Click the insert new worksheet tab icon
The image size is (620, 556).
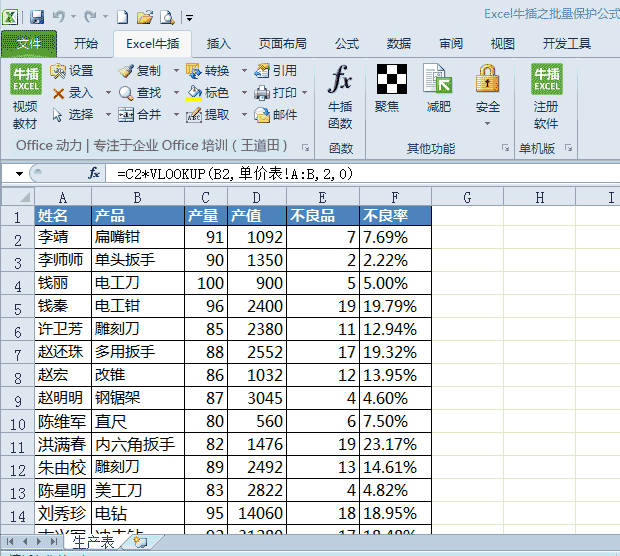[140, 542]
